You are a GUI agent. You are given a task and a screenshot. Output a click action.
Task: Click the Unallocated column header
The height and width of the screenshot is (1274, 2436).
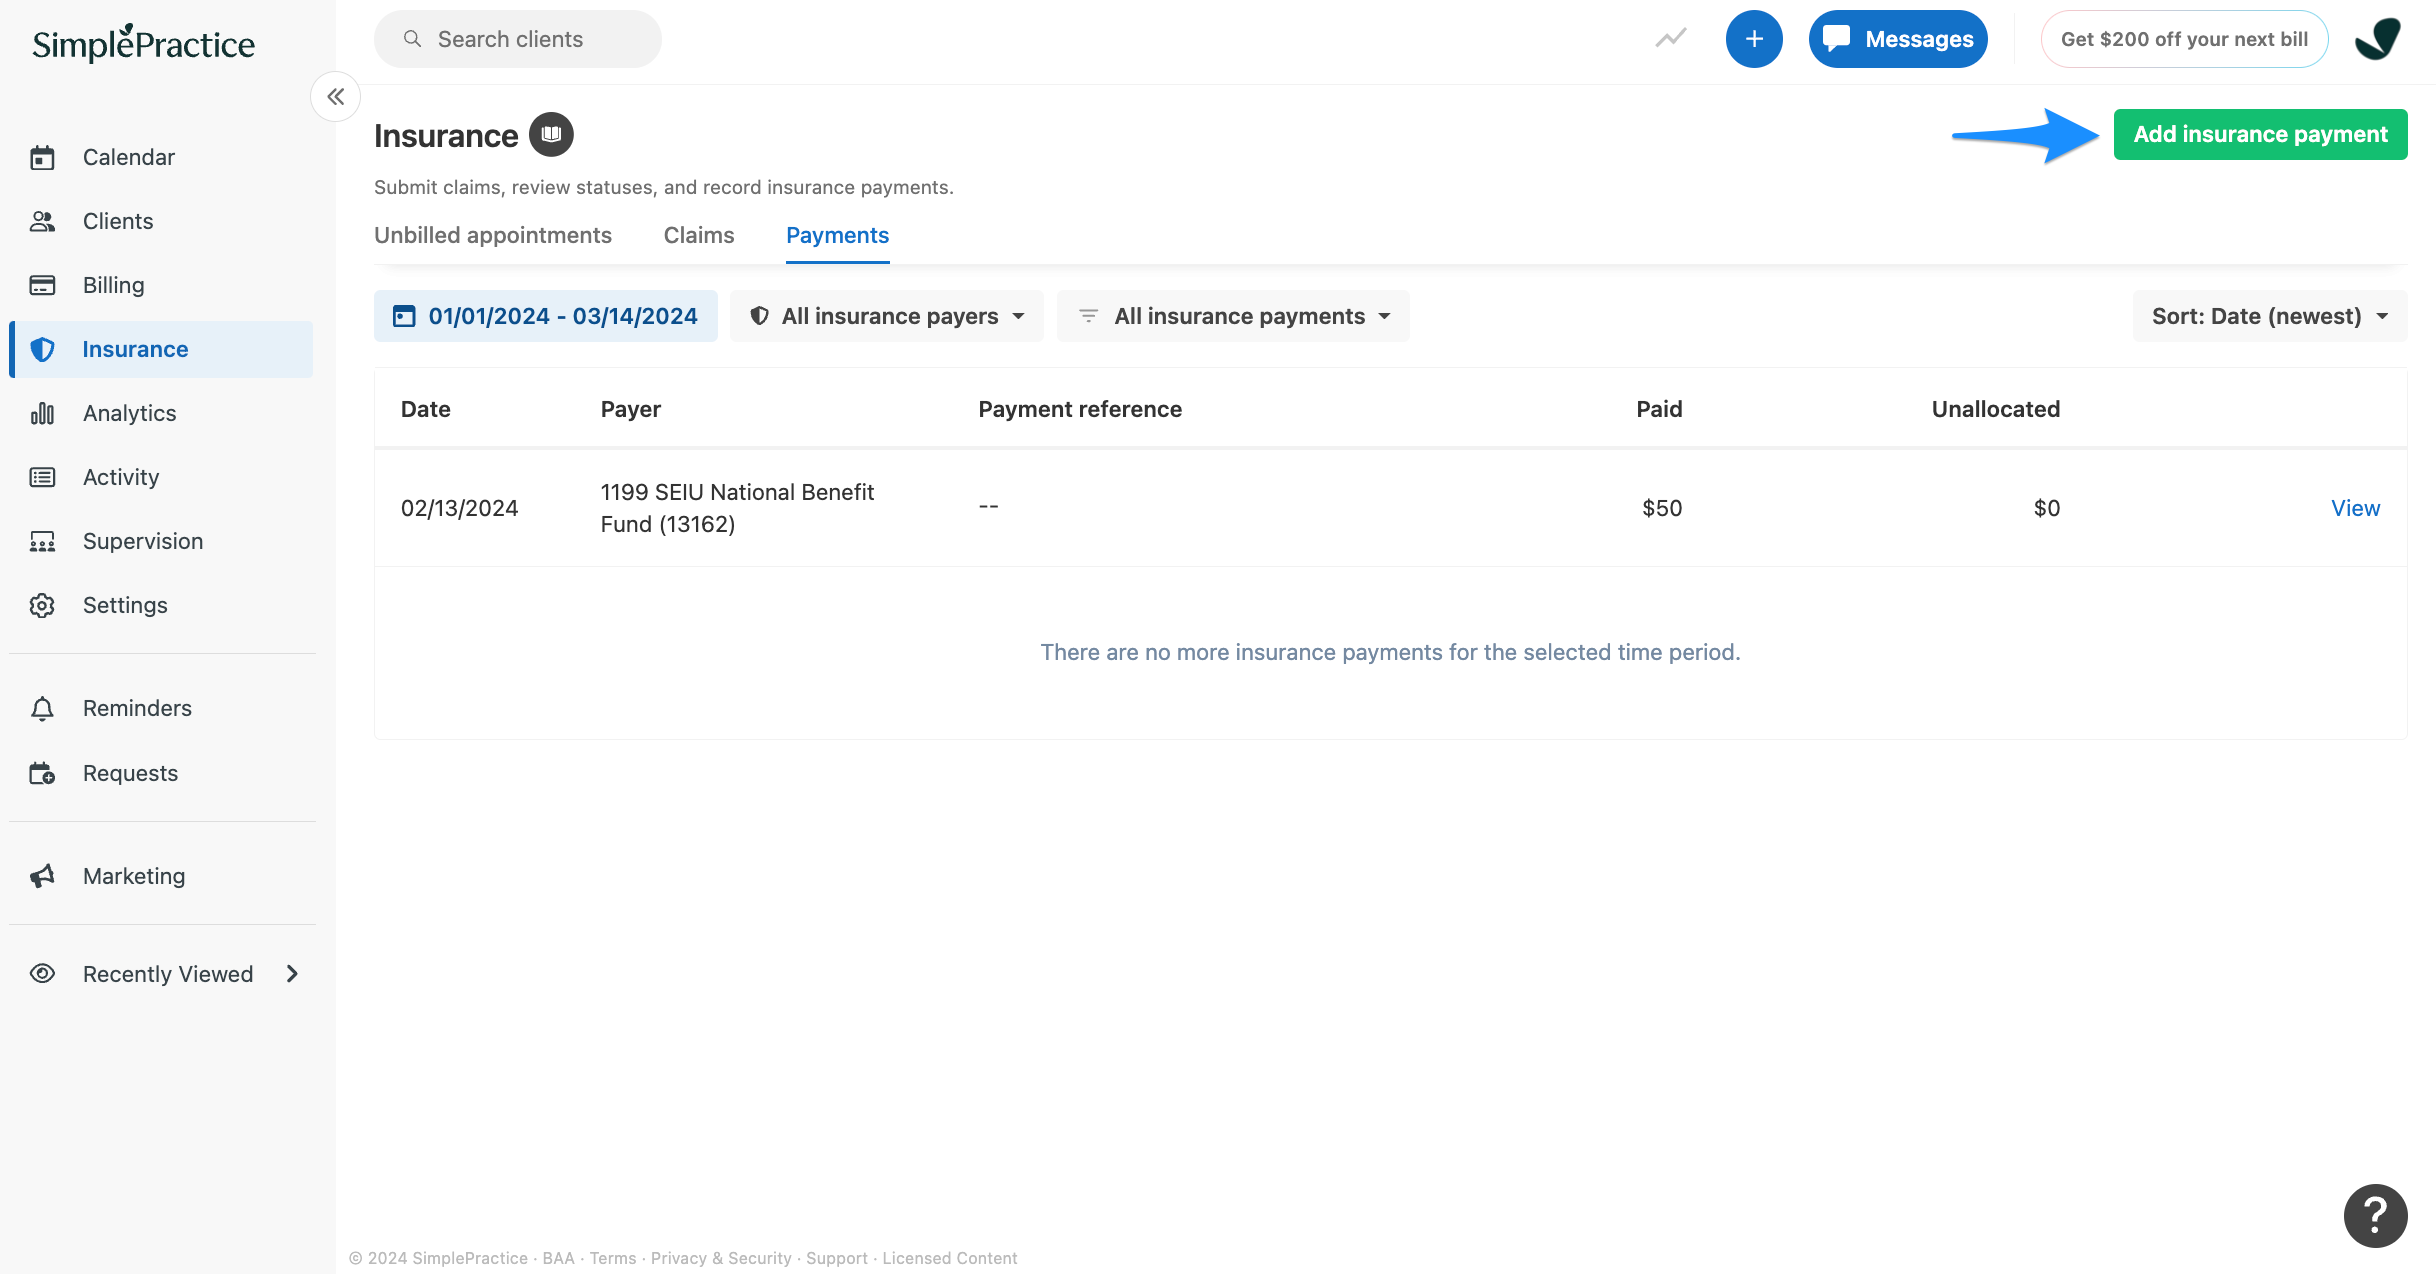pos(1996,409)
